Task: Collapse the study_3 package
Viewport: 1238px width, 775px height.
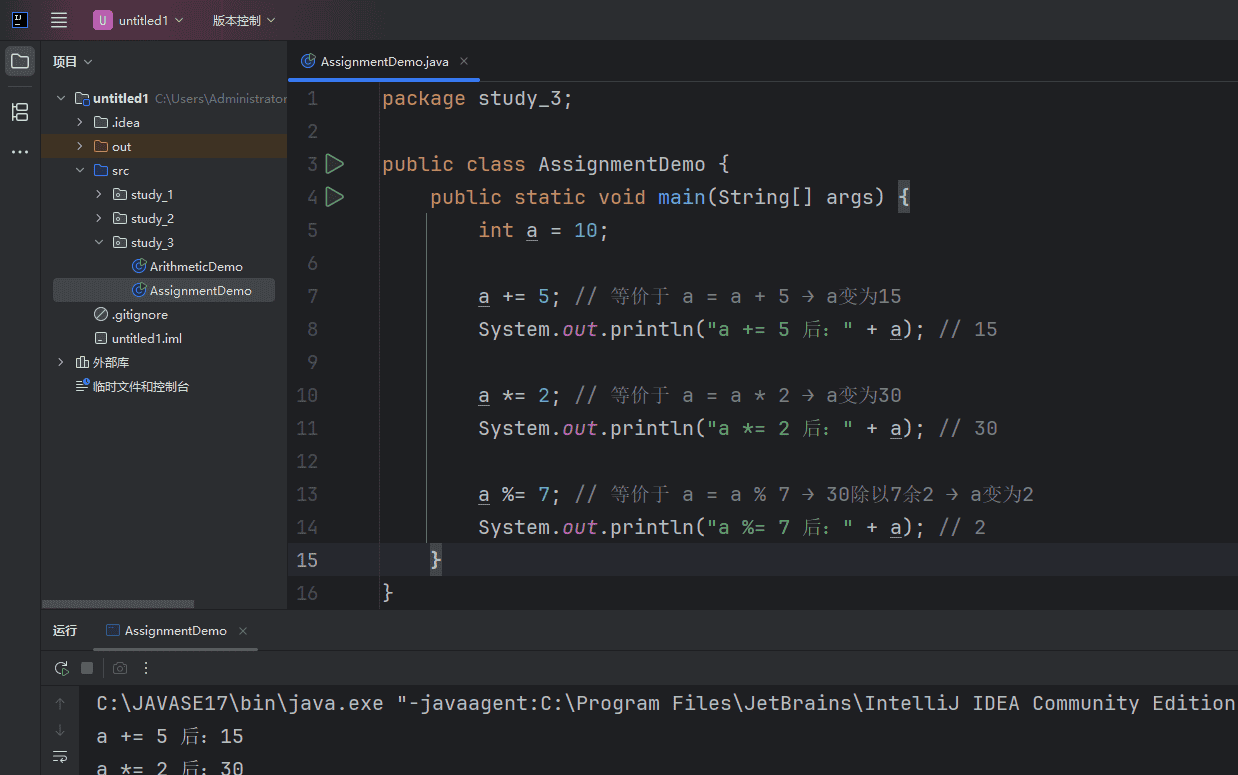Action: click(99, 242)
